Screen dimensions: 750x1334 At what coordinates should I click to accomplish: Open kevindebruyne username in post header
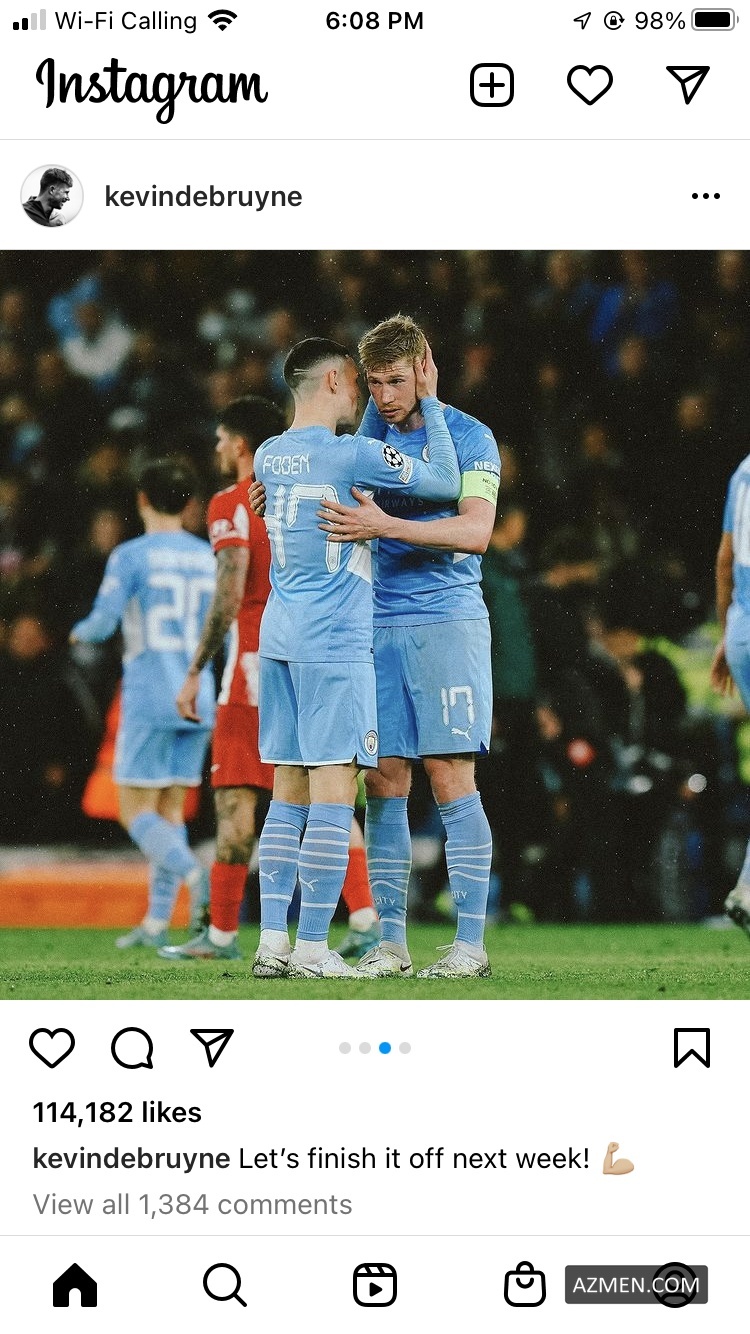point(203,196)
